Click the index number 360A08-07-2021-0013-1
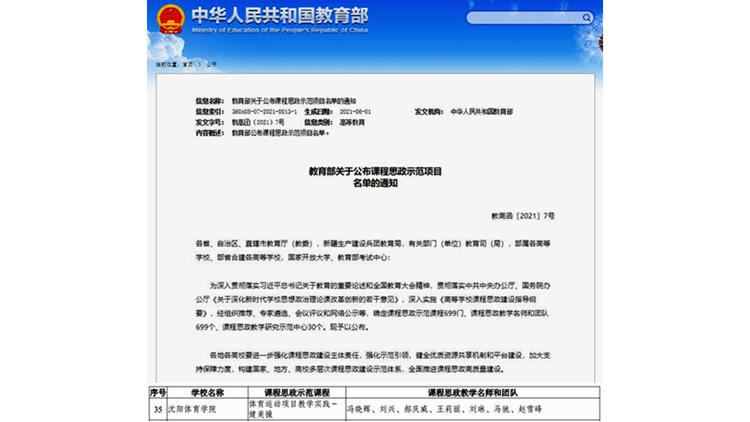Image resolution: width=750 pixels, height=422 pixels. [x=264, y=112]
